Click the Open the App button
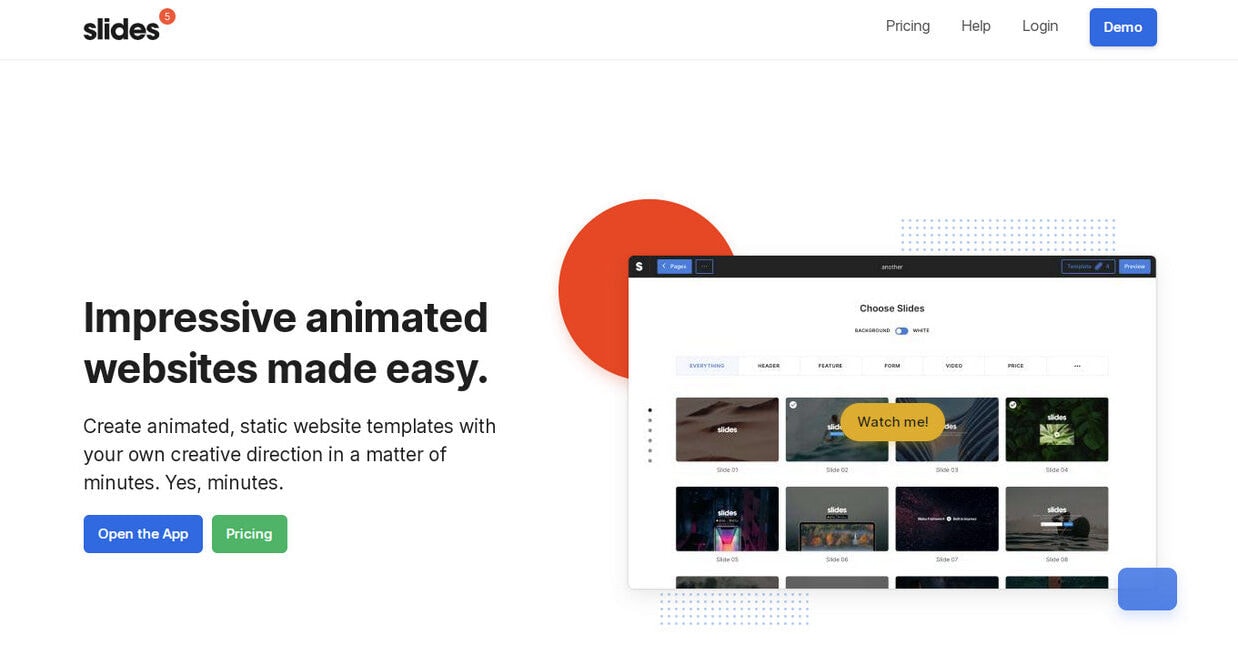The height and width of the screenshot is (649, 1238). pyautogui.click(x=143, y=534)
